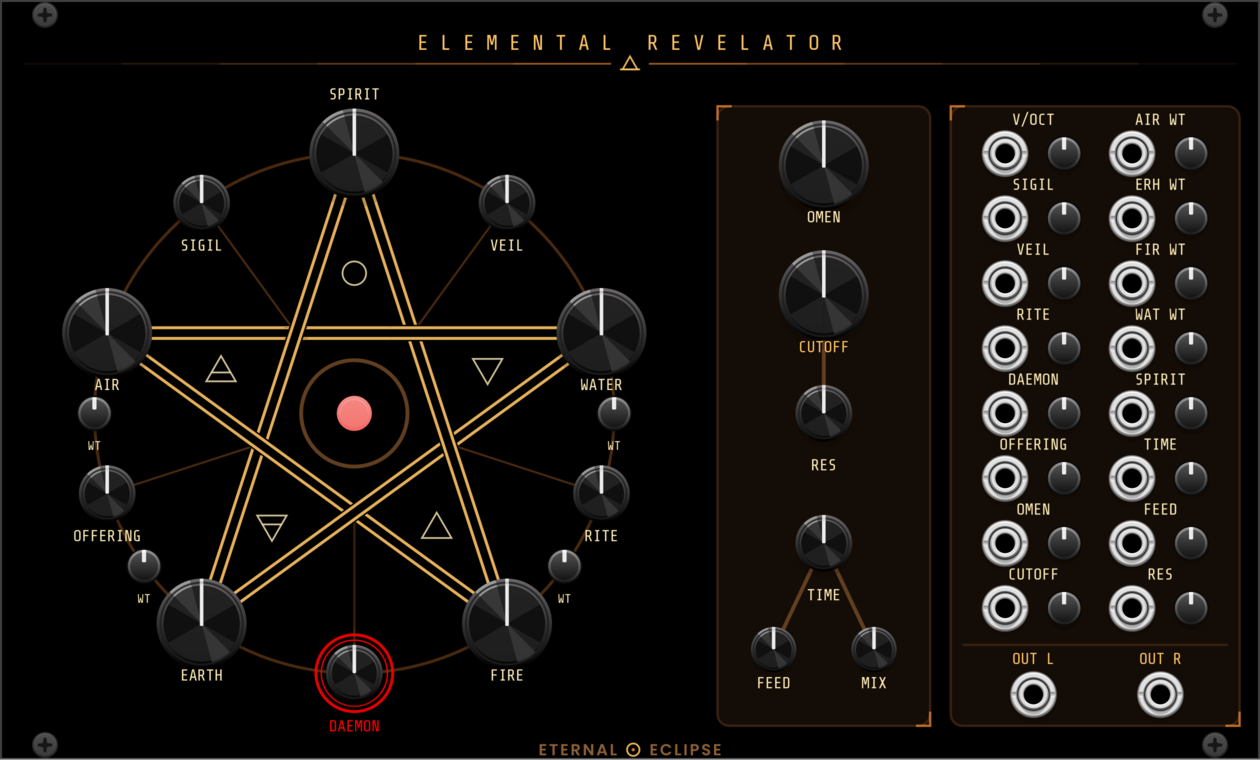
Task: Click the pink center pad in pentagram
Action: pyautogui.click(x=354, y=413)
